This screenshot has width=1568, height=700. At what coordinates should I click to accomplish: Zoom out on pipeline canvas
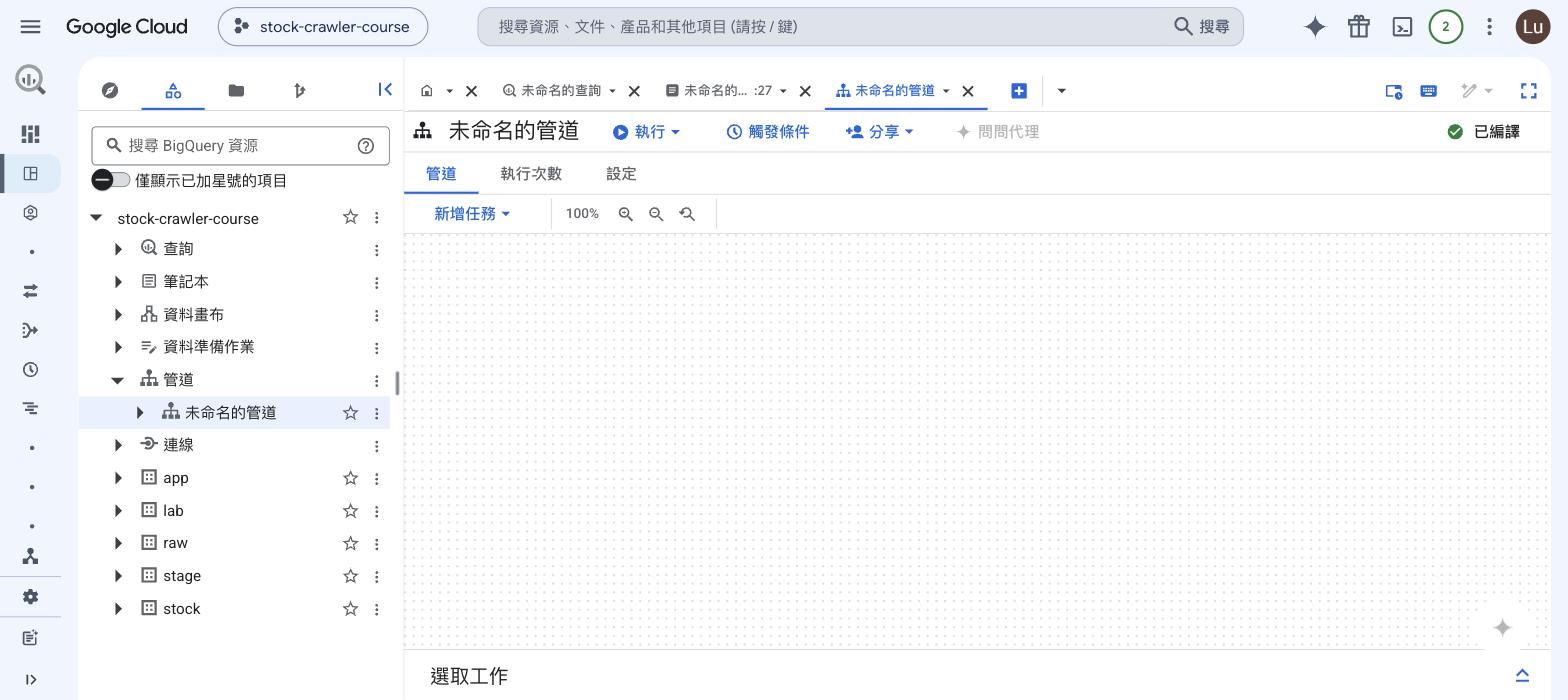[x=656, y=214]
